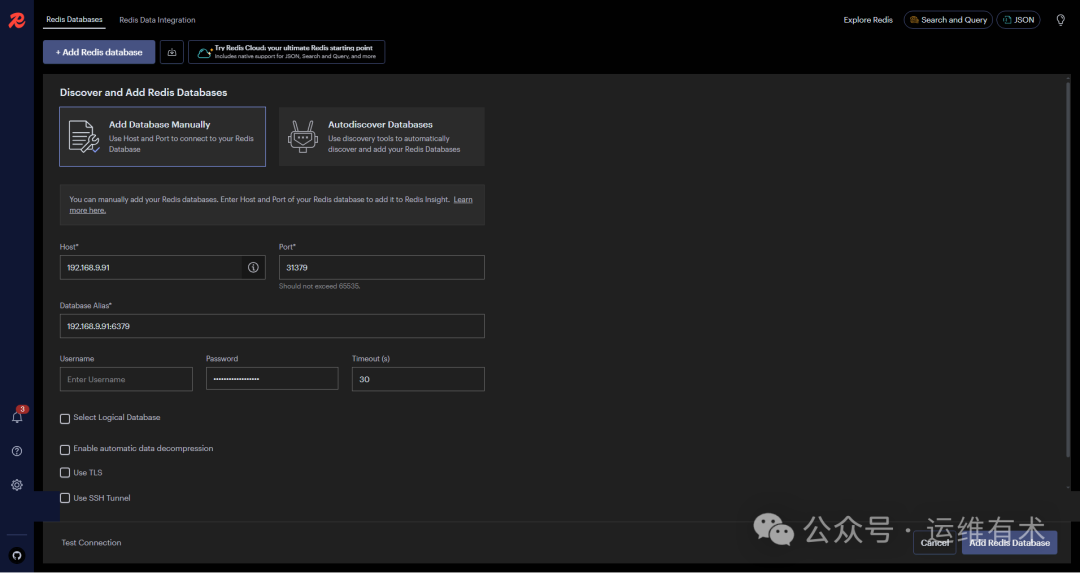Open the Try Redis Cloud banner

point(287,52)
